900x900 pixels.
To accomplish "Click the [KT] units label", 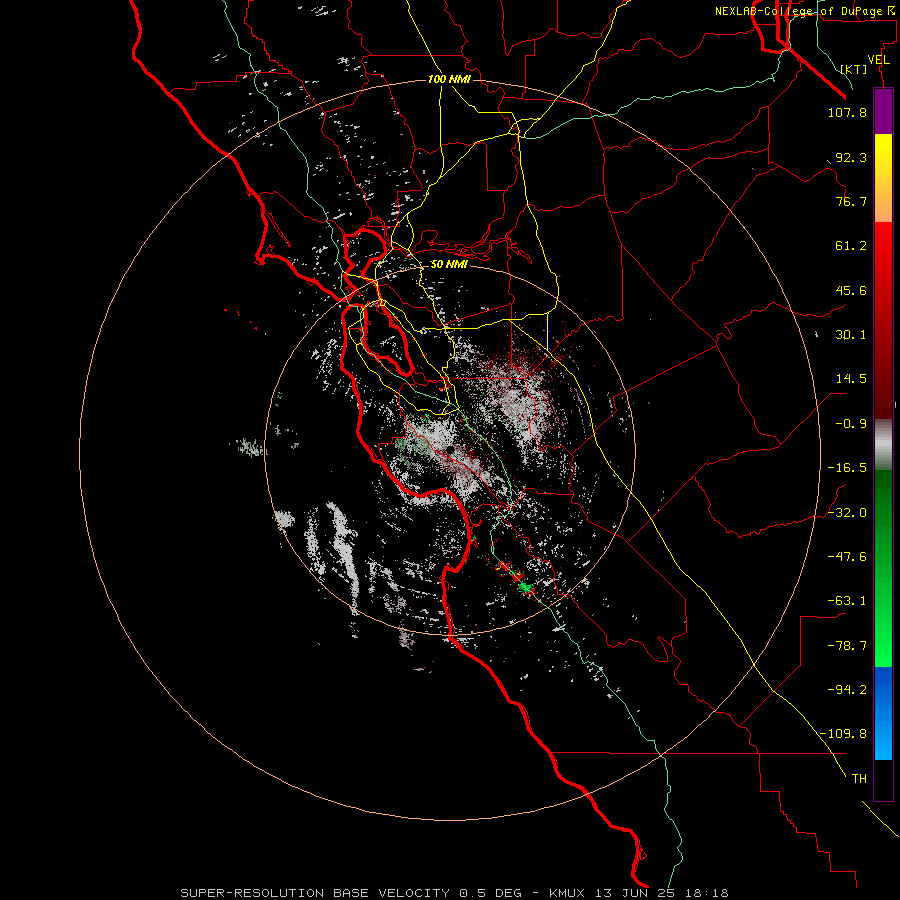I will [x=854, y=69].
